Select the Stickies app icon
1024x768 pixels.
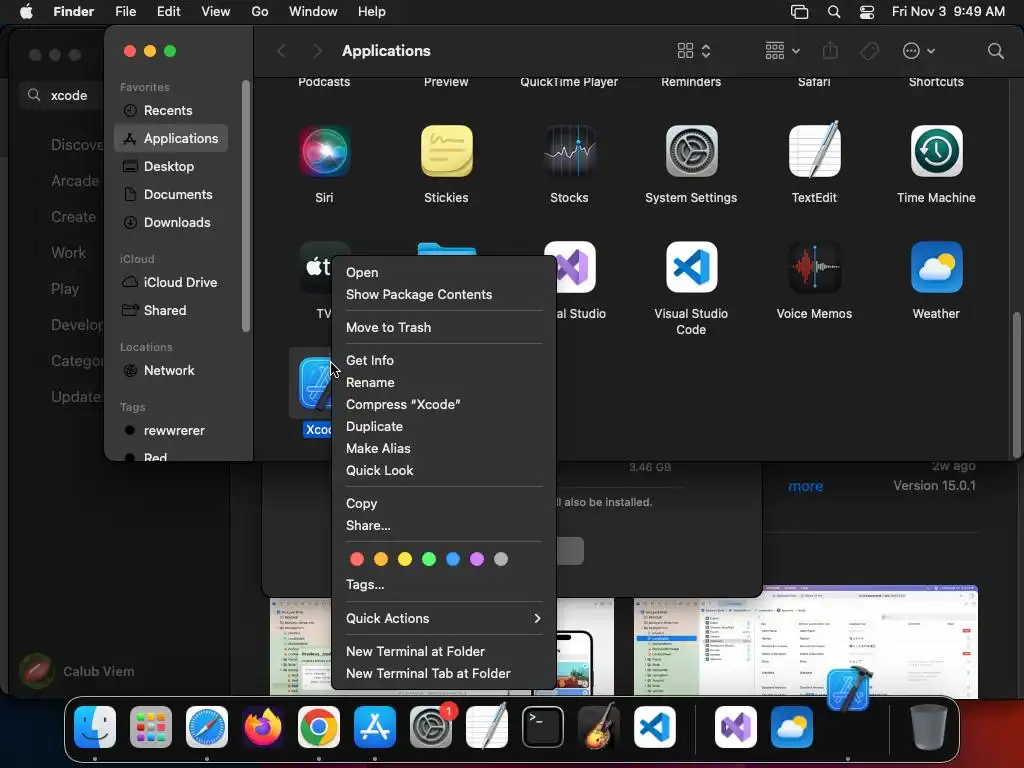(x=447, y=151)
